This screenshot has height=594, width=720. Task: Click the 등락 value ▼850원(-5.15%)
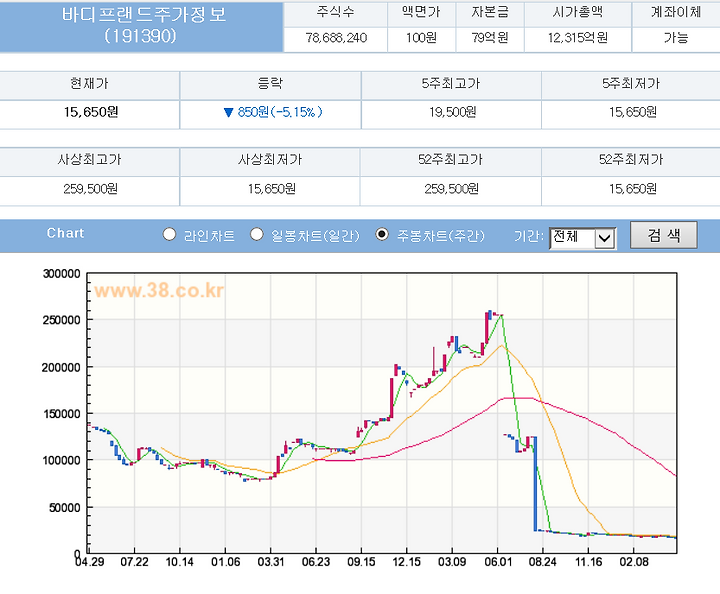coord(273,112)
